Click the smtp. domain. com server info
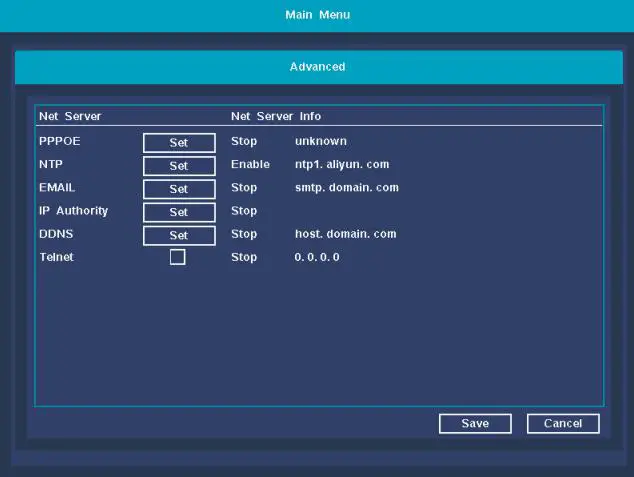The width and height of the screenshot is (634, 477). (x=347, y=188)
